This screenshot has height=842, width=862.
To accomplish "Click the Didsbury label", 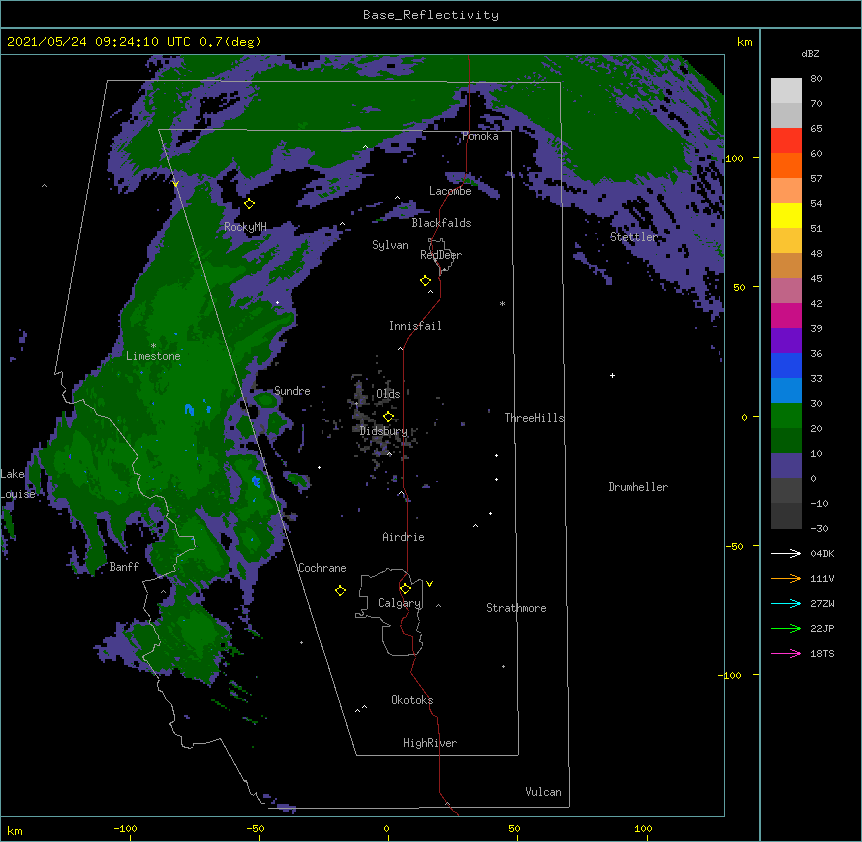I will point(384,431).
